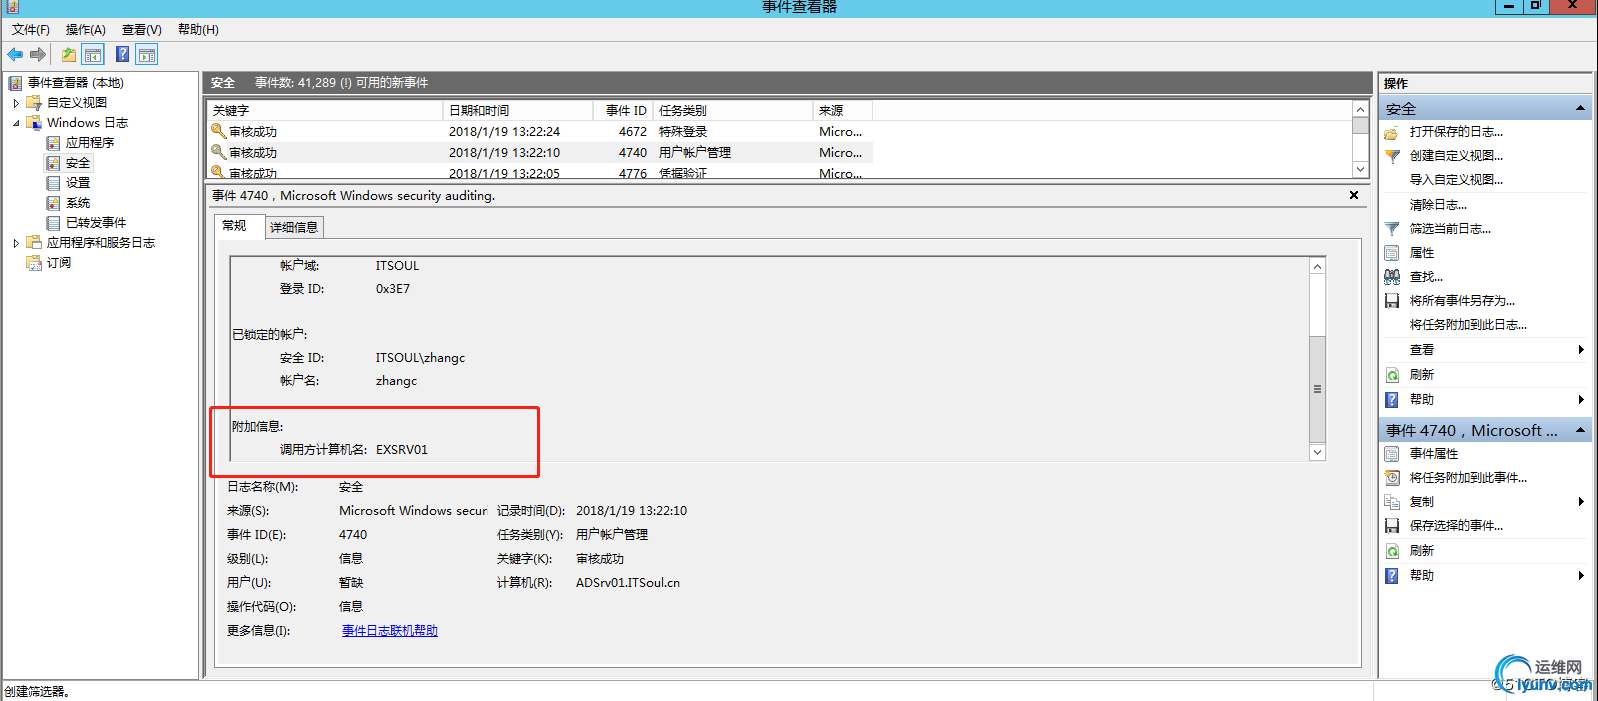Select 已转发事件 log in the tree

coord(96,223)
